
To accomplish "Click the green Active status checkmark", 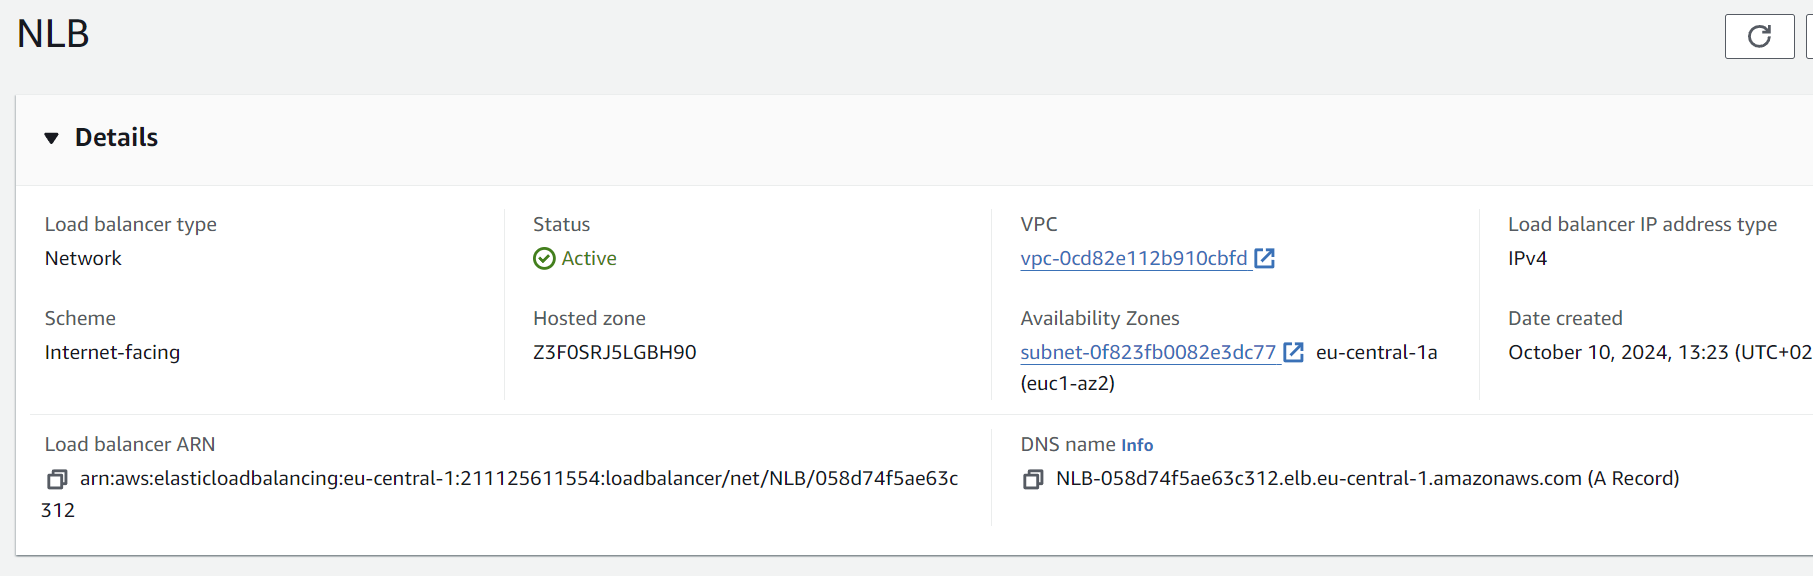I will coord(544,259).
